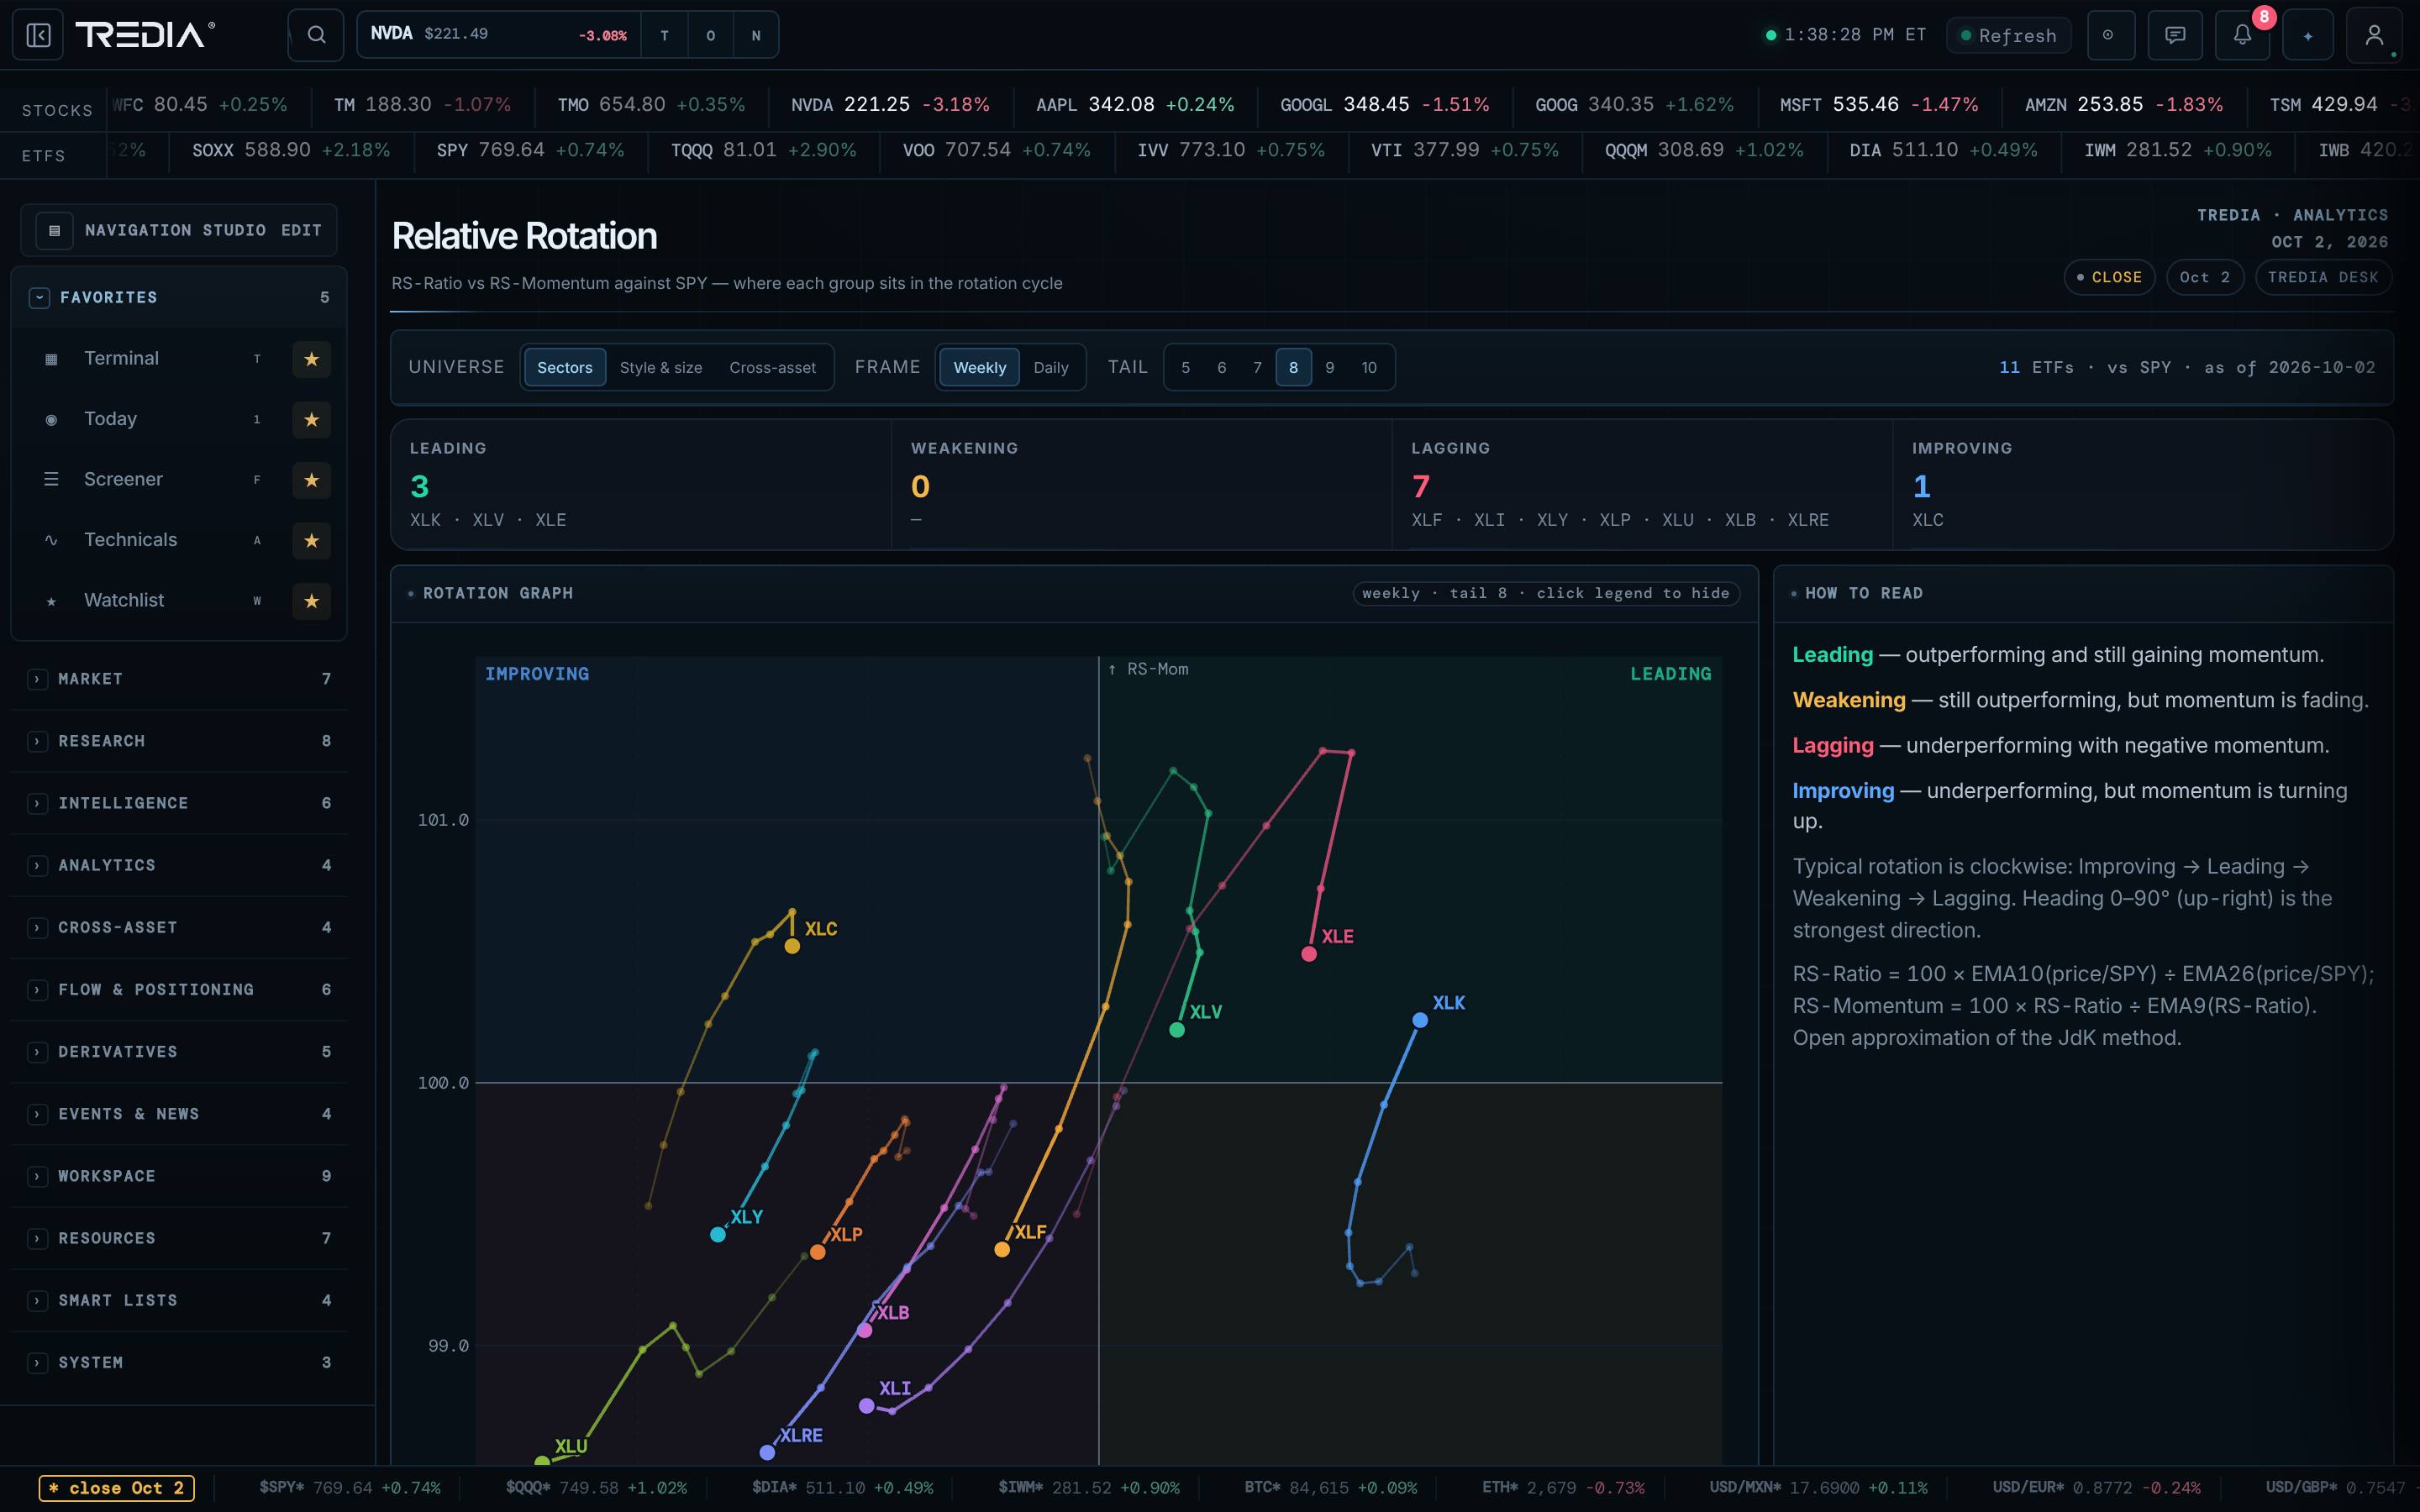Click the star icon beside Watchlist
Image resolution: width=2420 pixels, height=1512 pixels.
tap(311, 601)
